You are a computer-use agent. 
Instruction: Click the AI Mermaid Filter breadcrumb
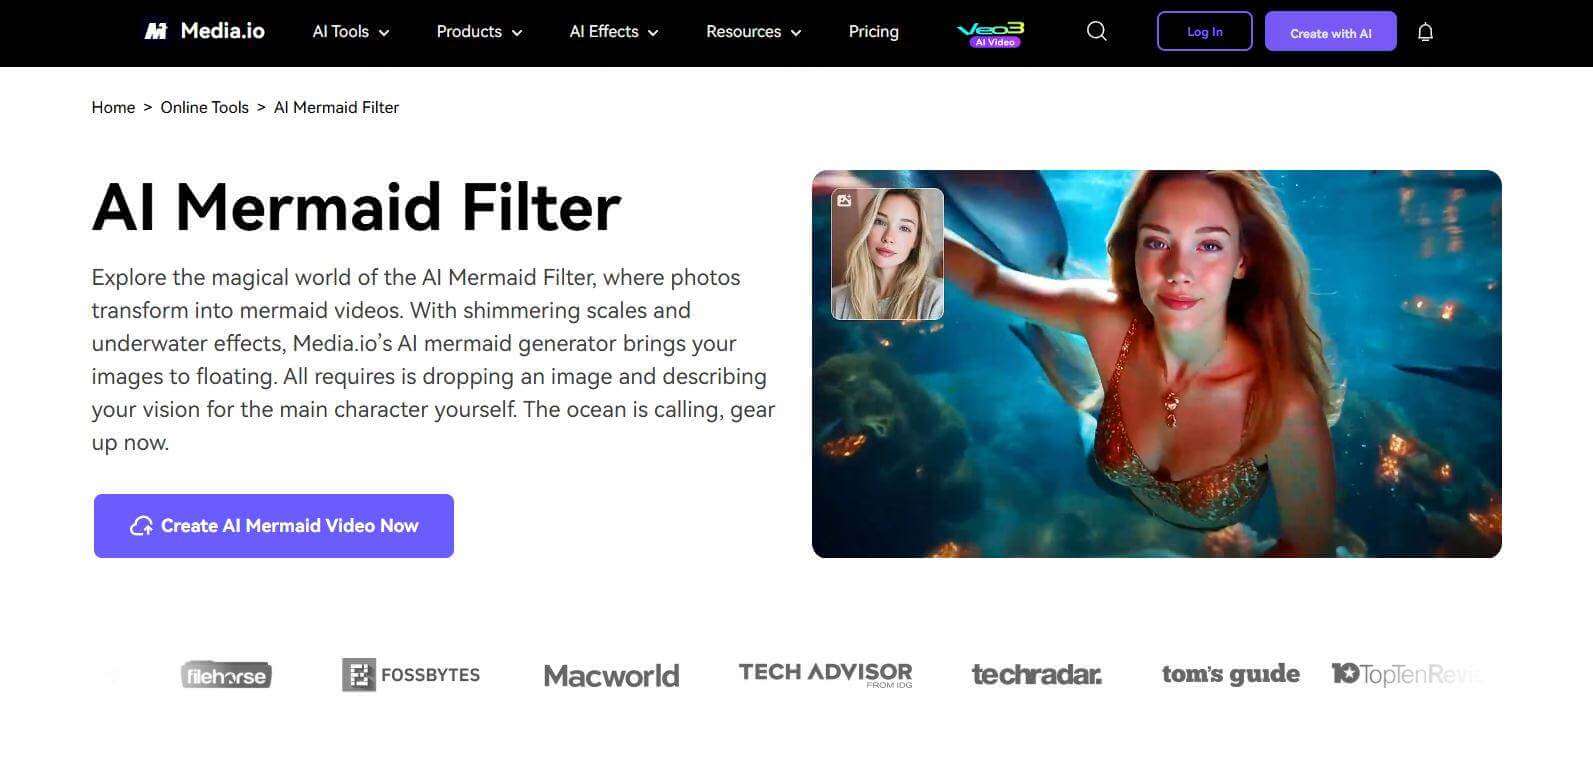pos(337,107)
